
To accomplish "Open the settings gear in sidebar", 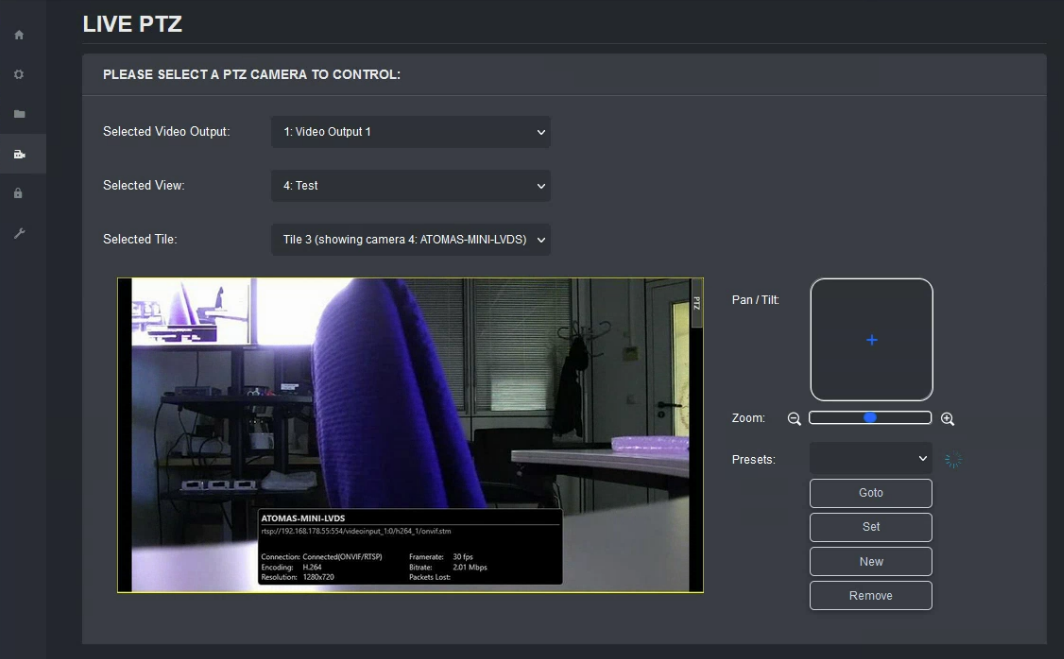I will 19,75.
